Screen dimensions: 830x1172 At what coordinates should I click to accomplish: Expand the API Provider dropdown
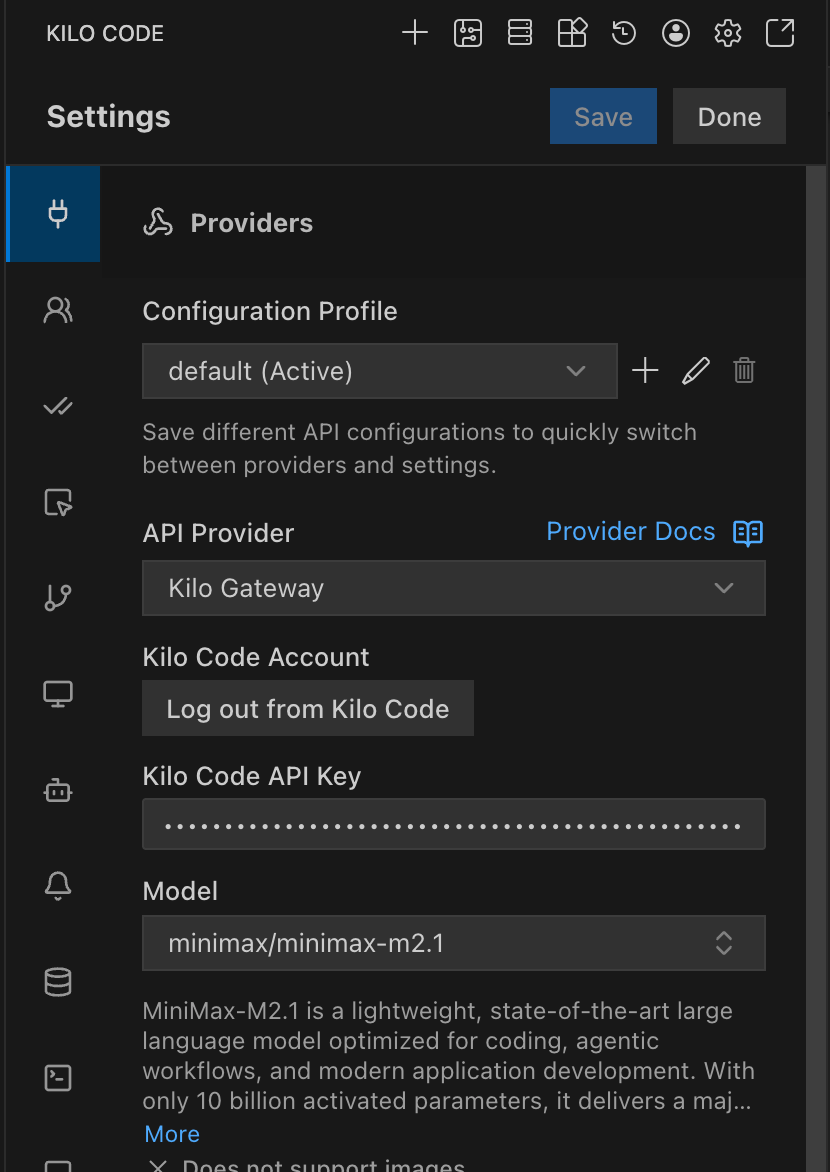point(454,588)
